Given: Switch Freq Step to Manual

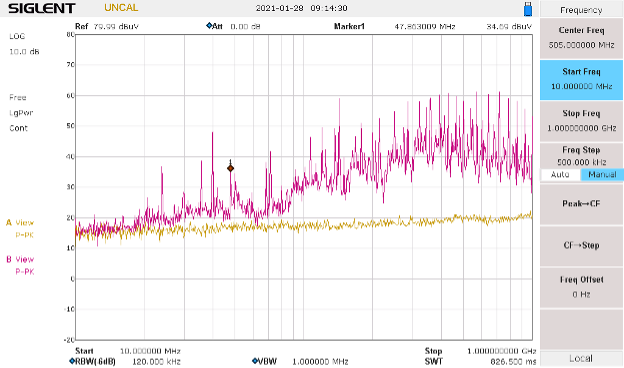Looking at the screenshot, I should click(x=602, y=175).
